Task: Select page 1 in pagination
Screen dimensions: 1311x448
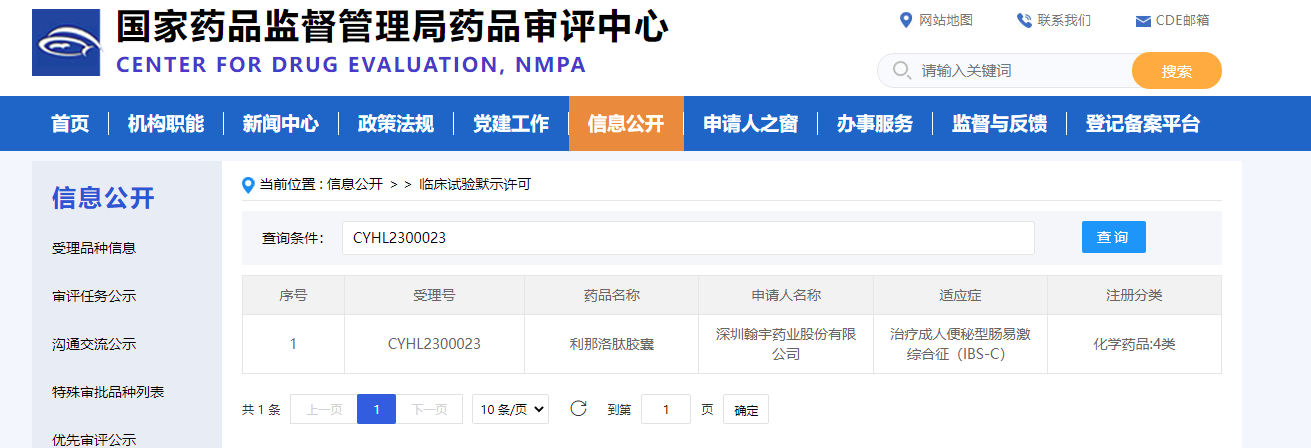Action: [376, 409]
